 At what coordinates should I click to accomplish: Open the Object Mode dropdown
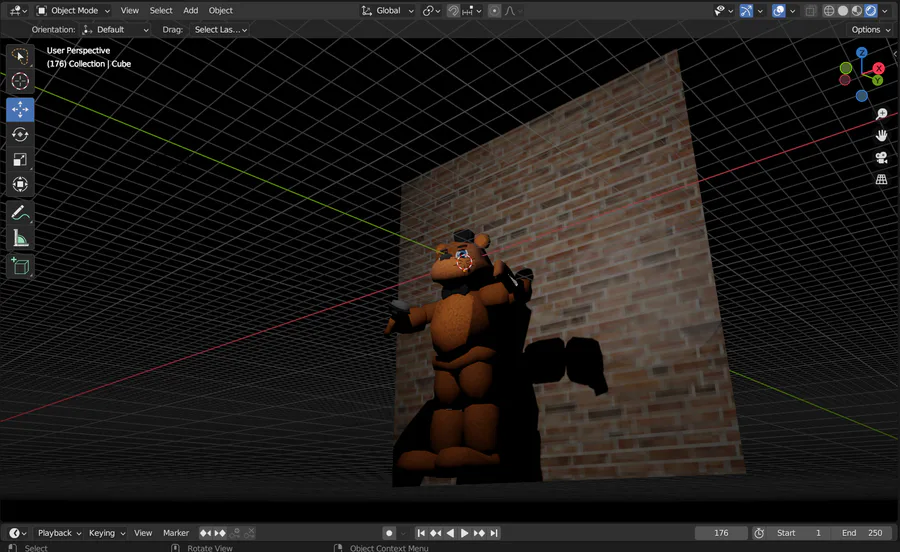coord(73,10)
